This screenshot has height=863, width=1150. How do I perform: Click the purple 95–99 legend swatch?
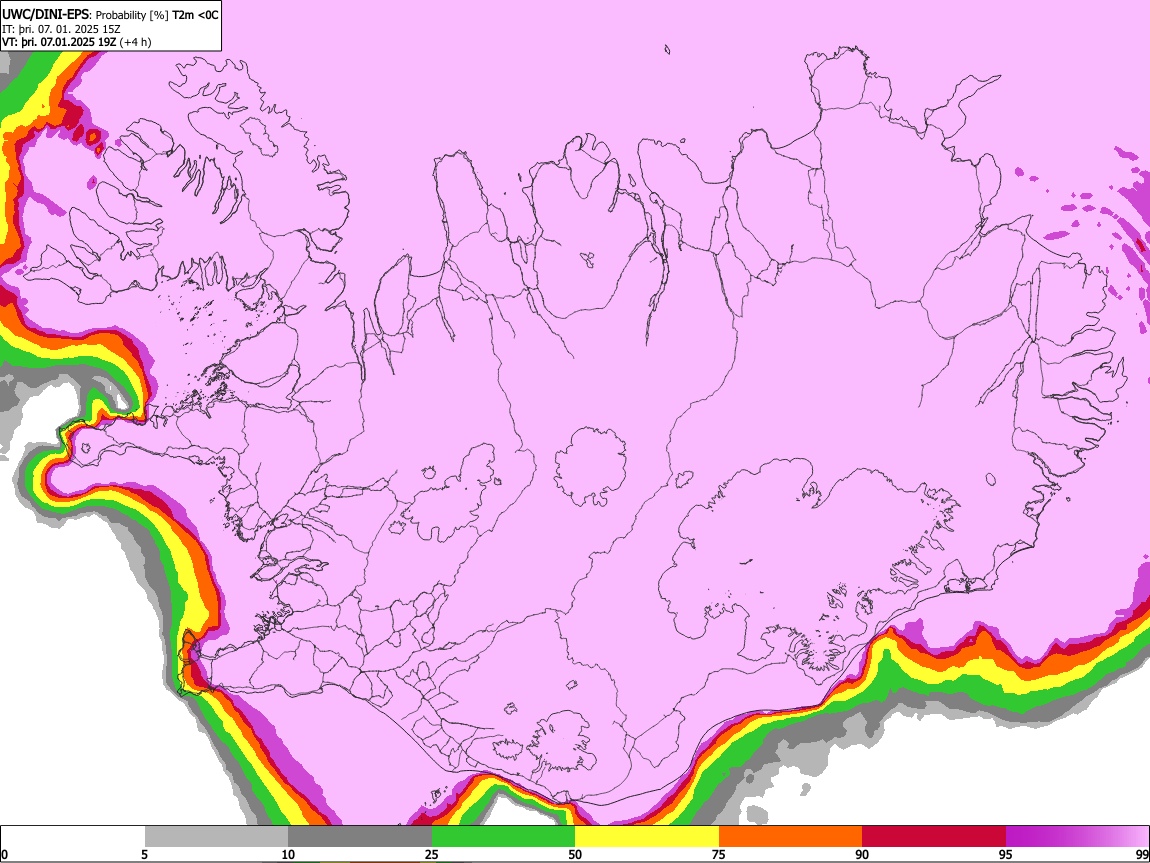coord(1077,837)
